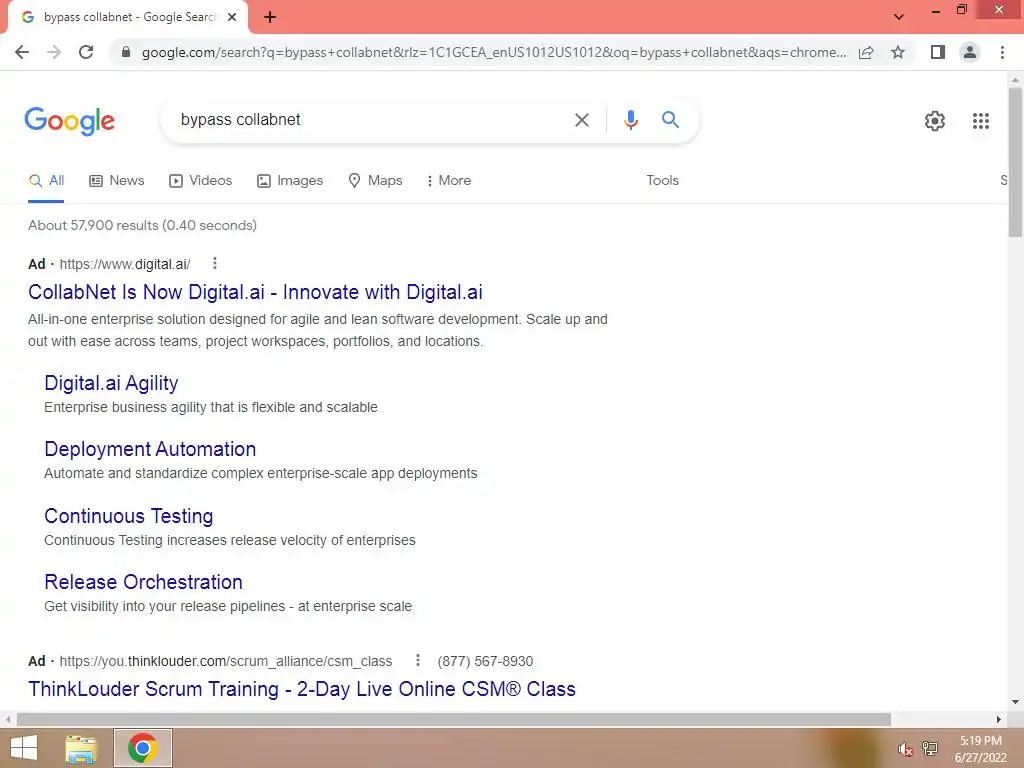Click the Chrome taskbar icon
The width and height of the screenshot is (1024, 768).
[142, 748]
